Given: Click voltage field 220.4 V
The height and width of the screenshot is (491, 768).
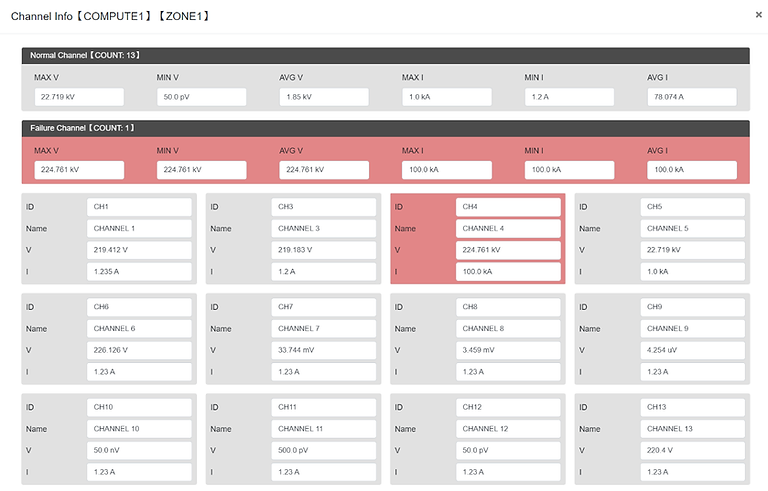Looking at the screenshot, I should pos(693,450).
